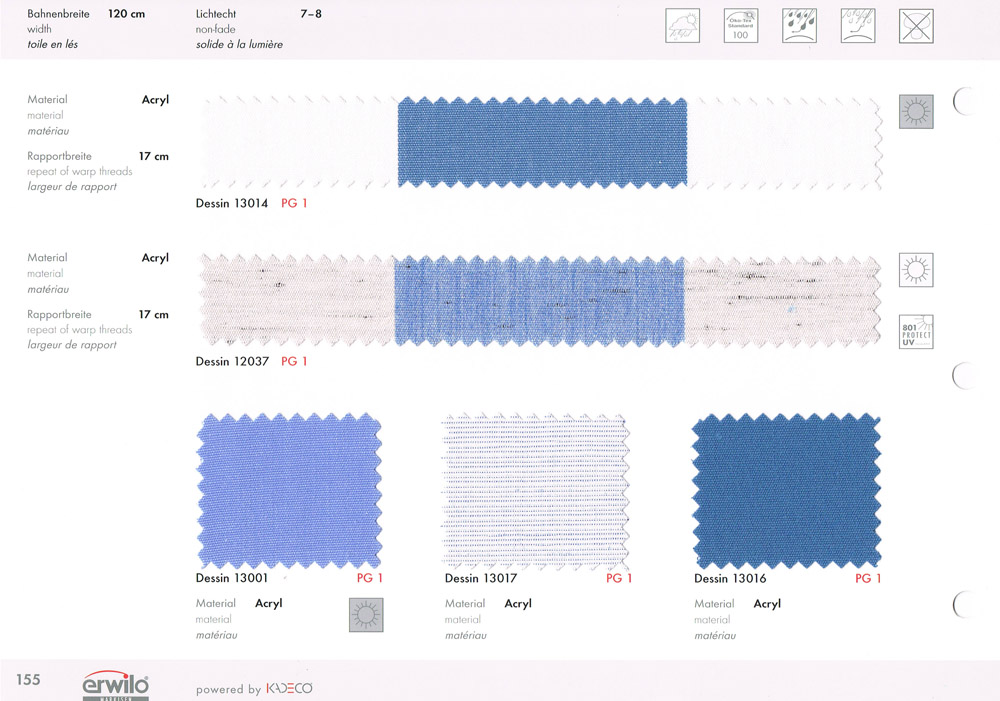The height and width of the screenshot is (701, 1000).
Task: Choose the white striped Dessin 13017 swatch
Action: [x=536, y=491]
